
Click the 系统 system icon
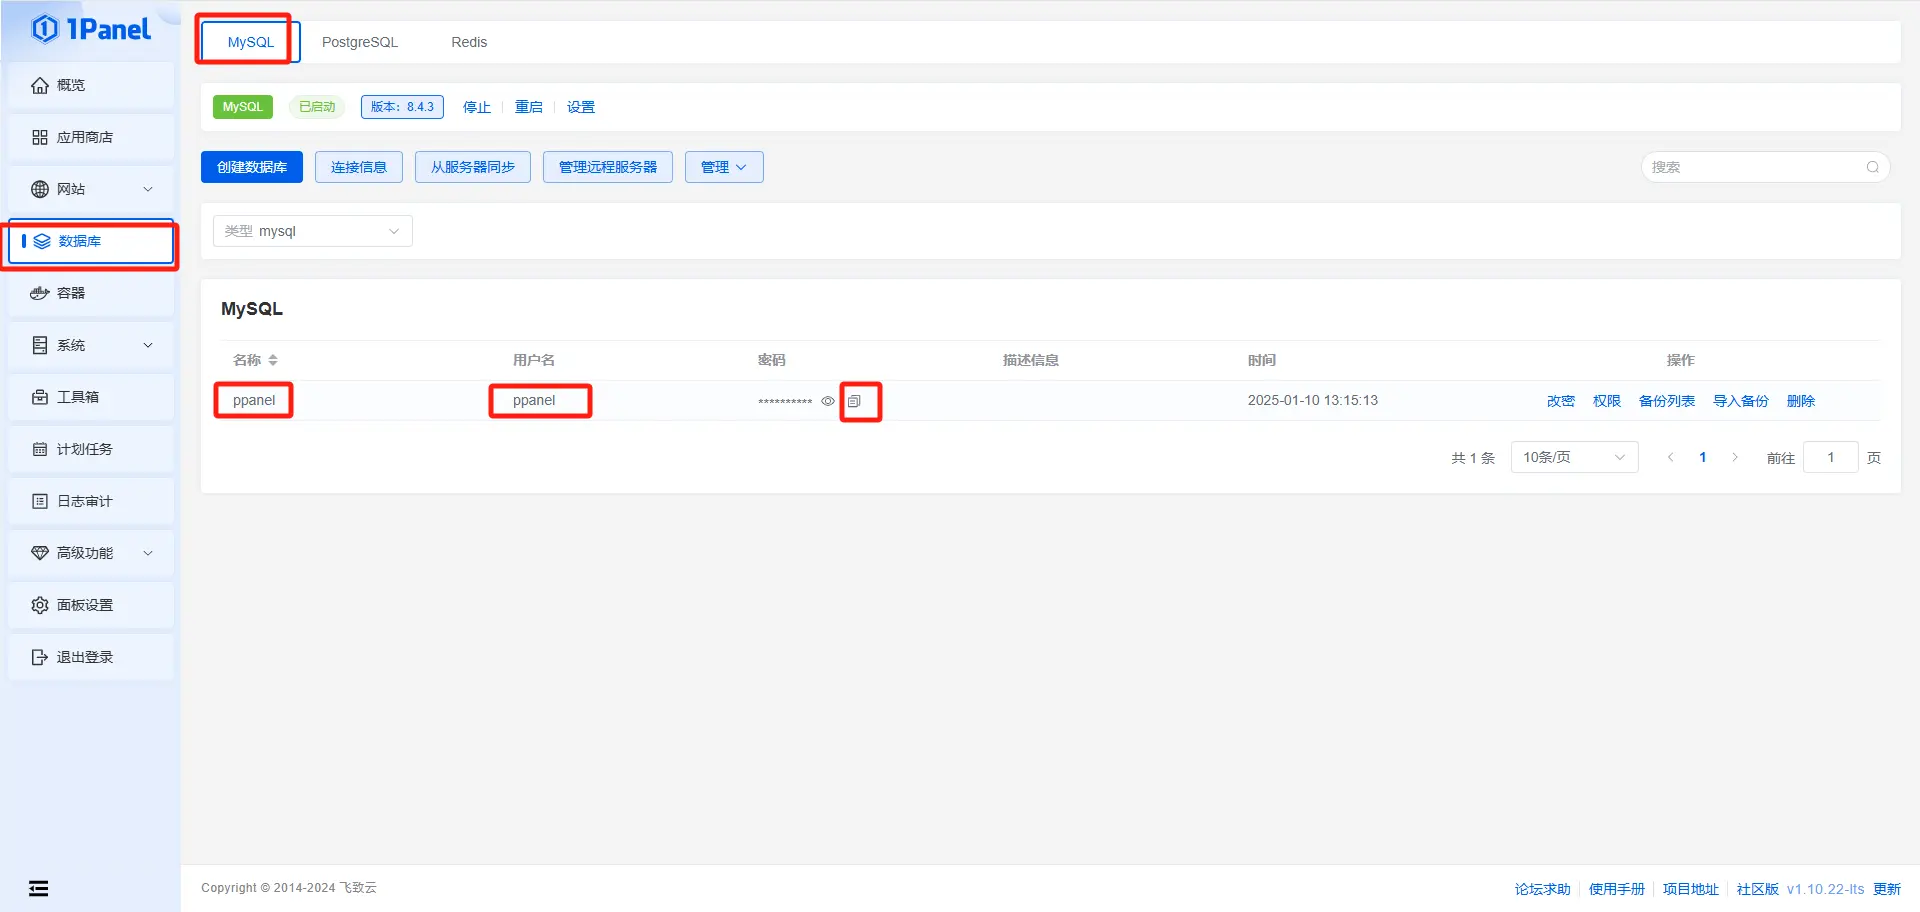tap(40, 345)
